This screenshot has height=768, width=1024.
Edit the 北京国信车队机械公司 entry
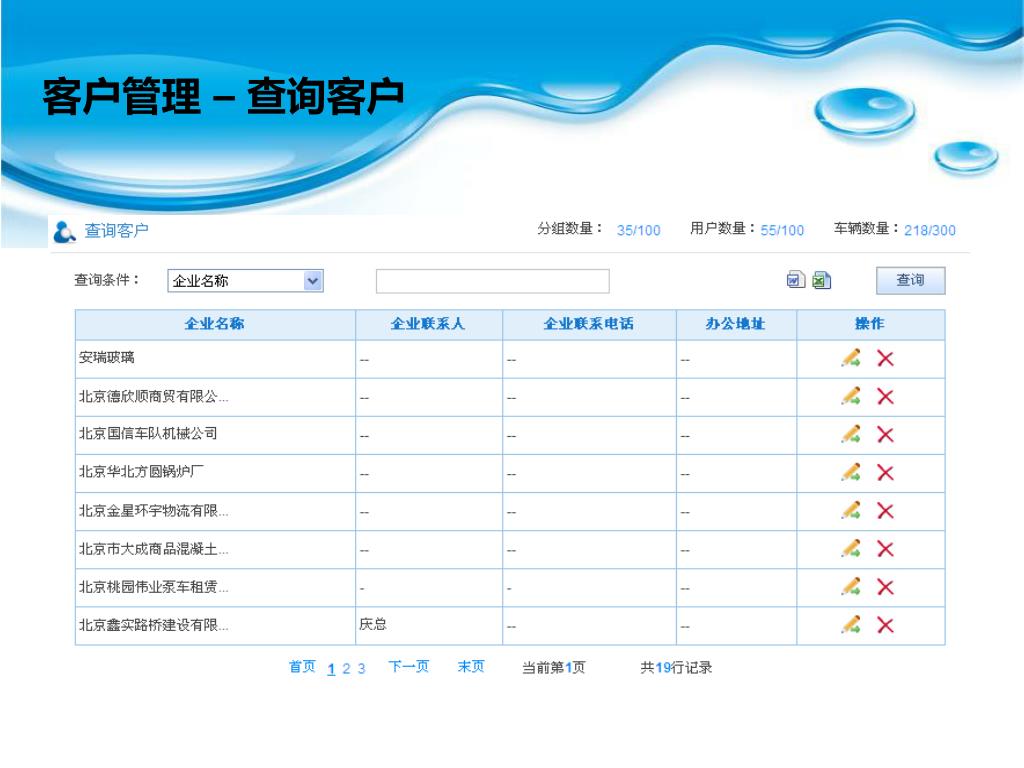(x=851, y=434)
